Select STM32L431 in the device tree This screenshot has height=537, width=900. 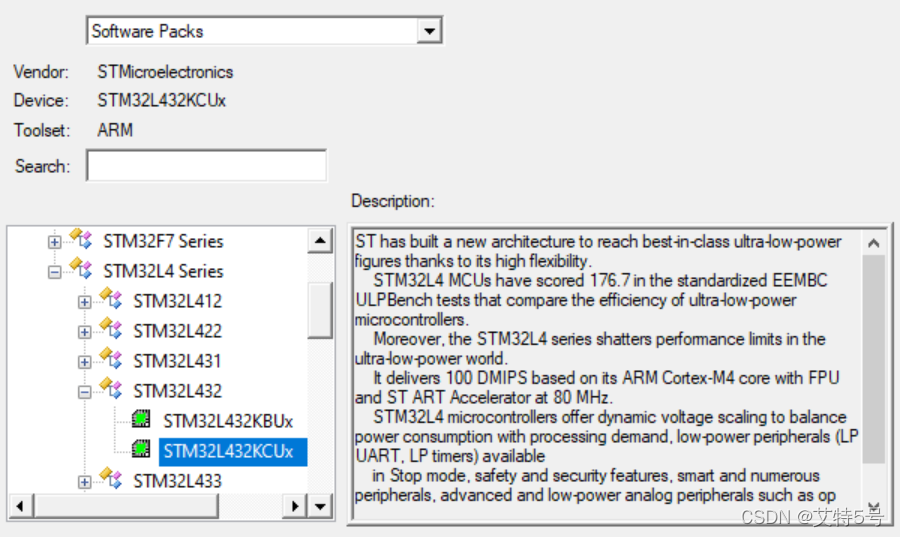coord(177,361)
